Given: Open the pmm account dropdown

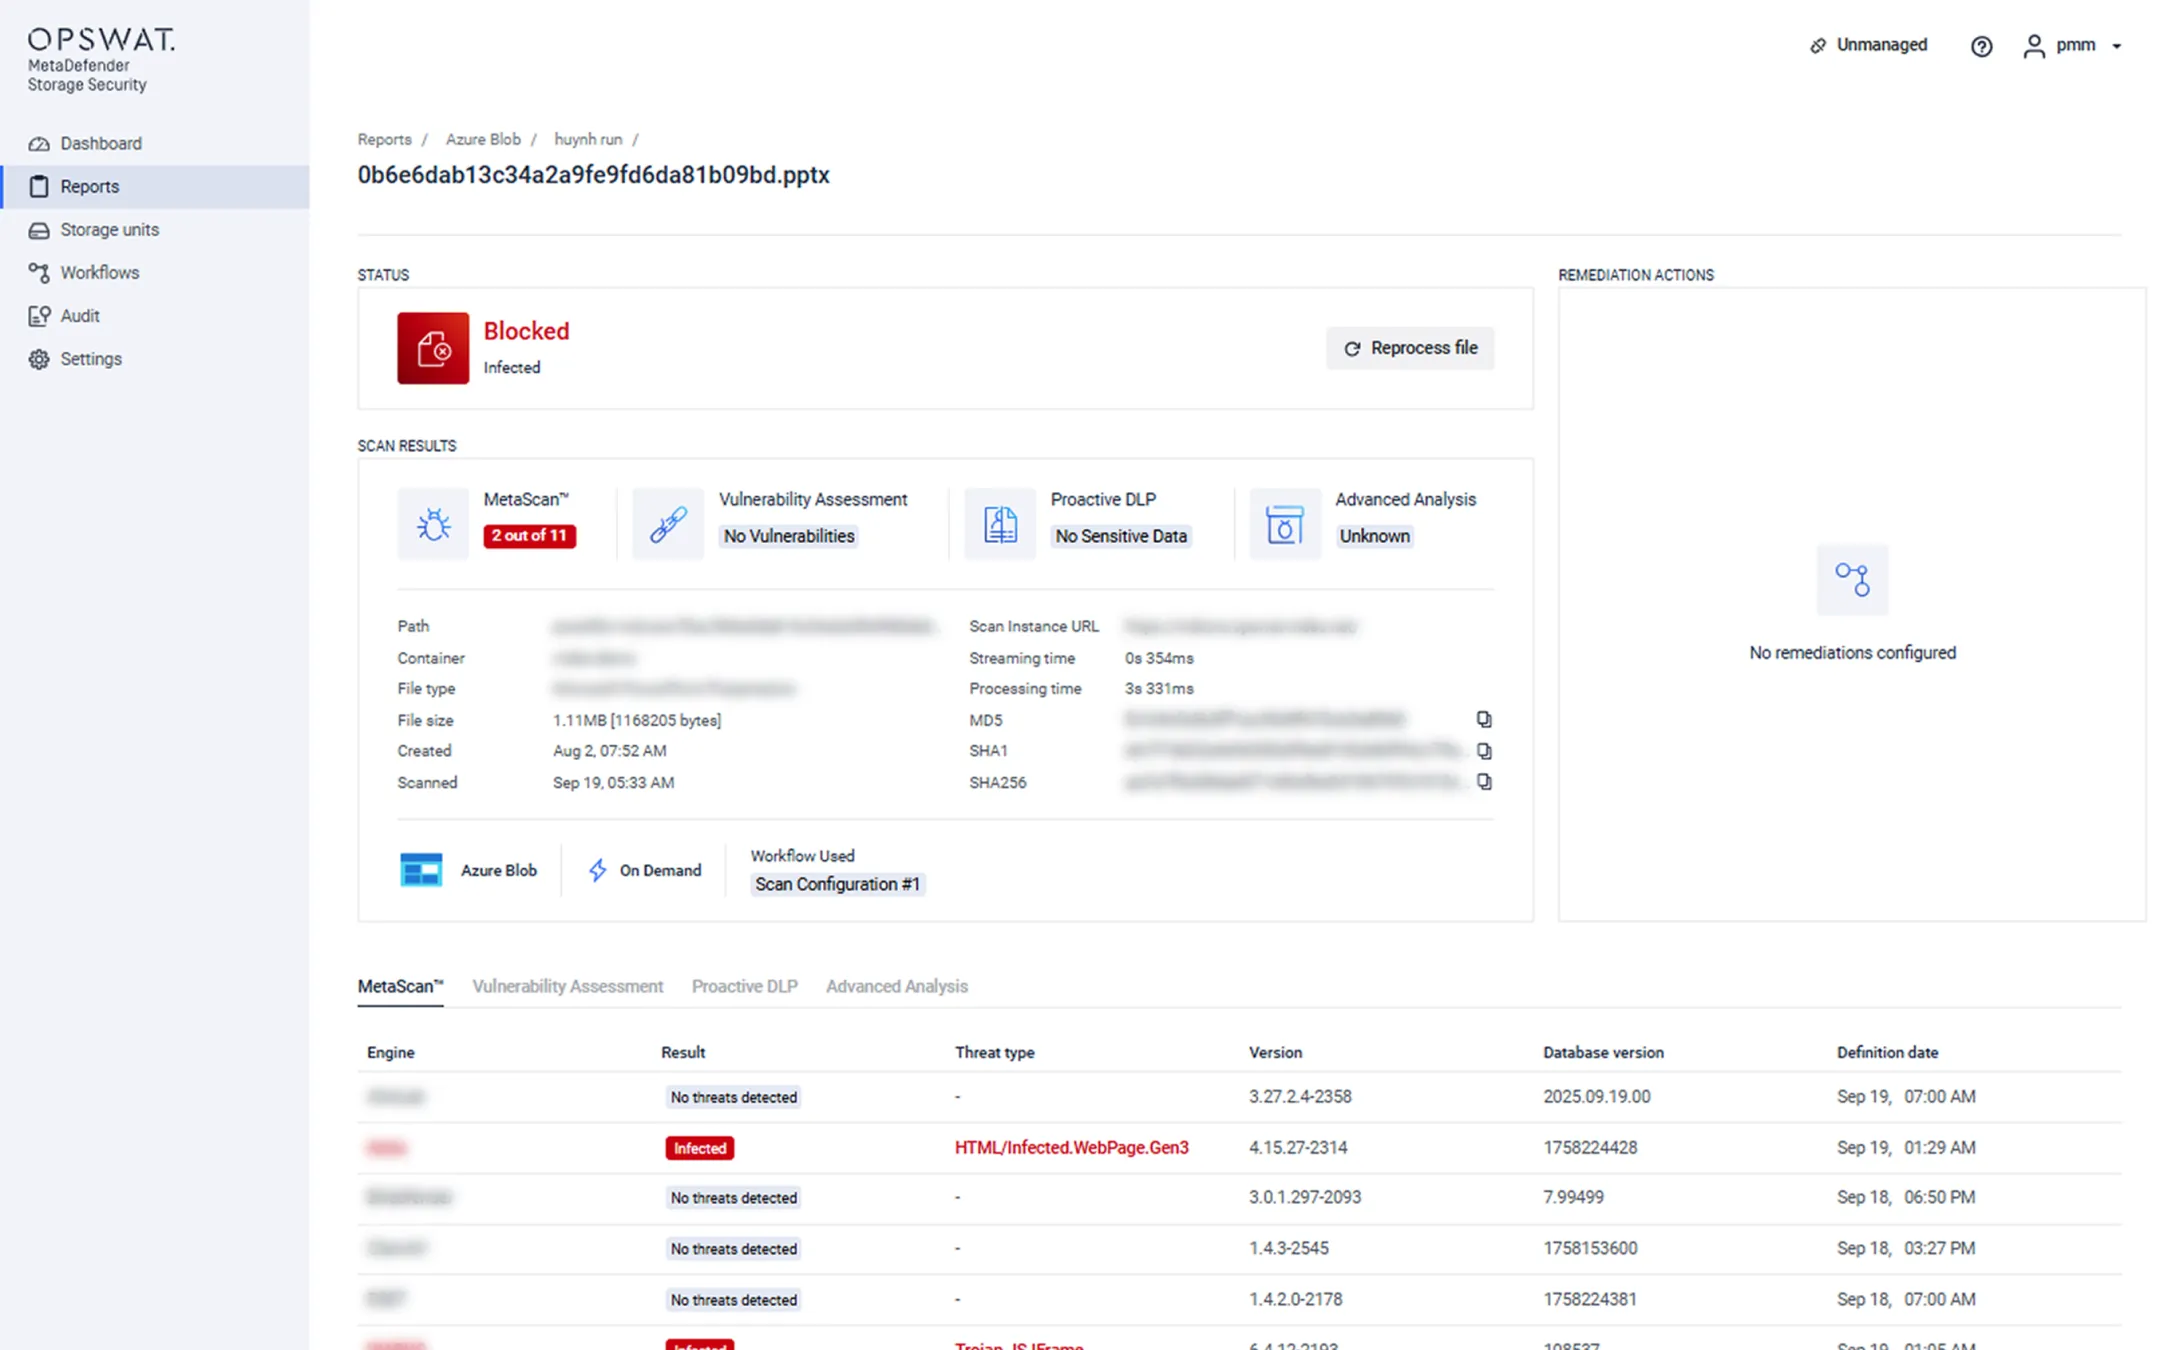Looking at the screenshot, I should click(2074, 45).
